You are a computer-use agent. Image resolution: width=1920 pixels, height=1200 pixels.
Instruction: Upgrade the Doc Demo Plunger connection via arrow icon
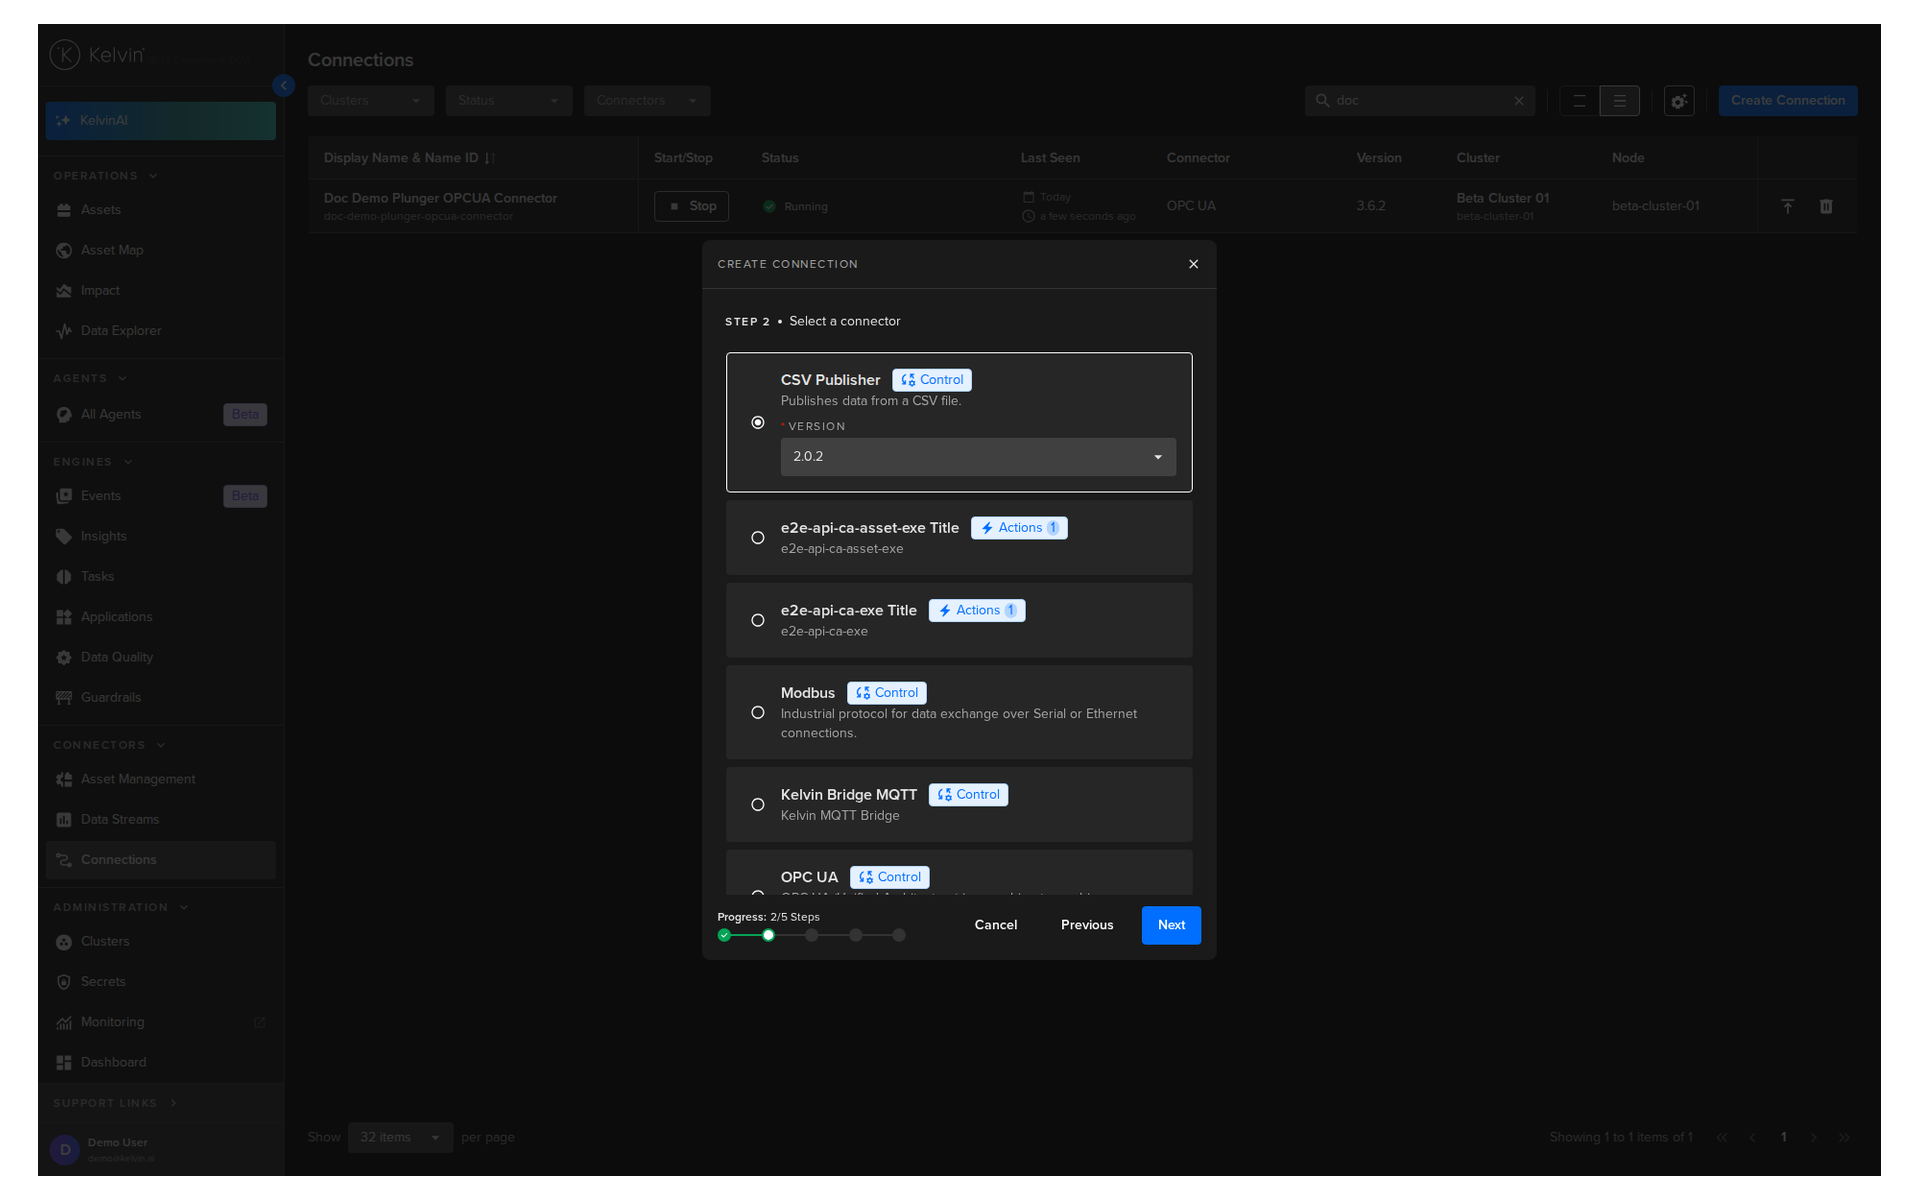[x=1787, y=206]
